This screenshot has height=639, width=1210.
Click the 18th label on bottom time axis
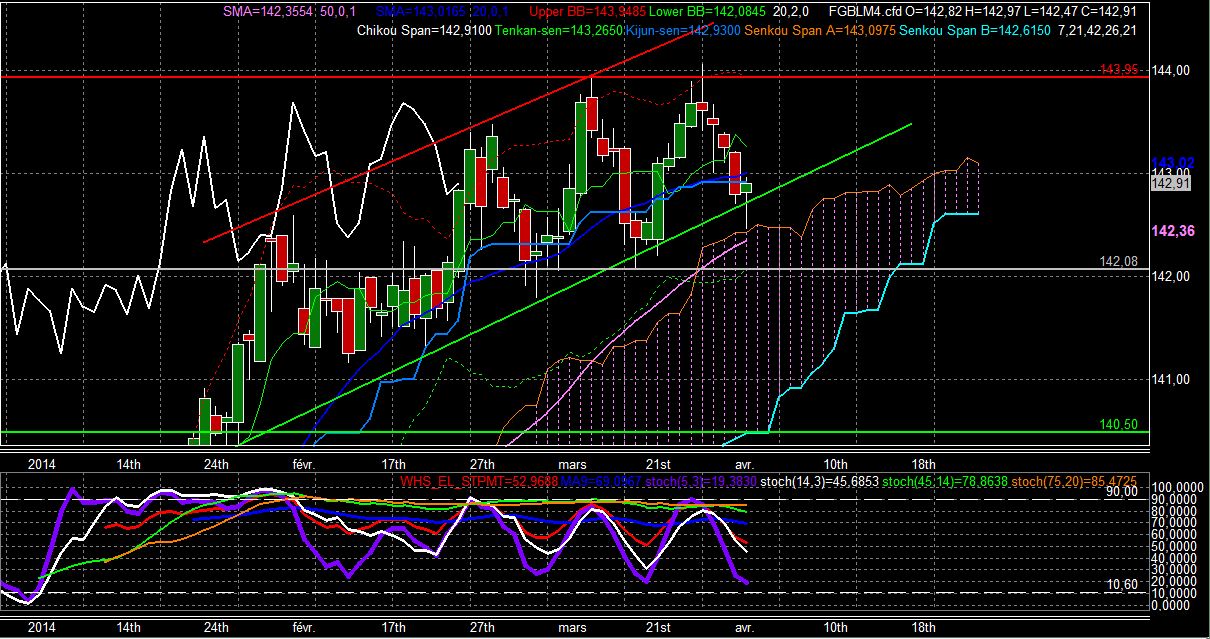point(924,627)
